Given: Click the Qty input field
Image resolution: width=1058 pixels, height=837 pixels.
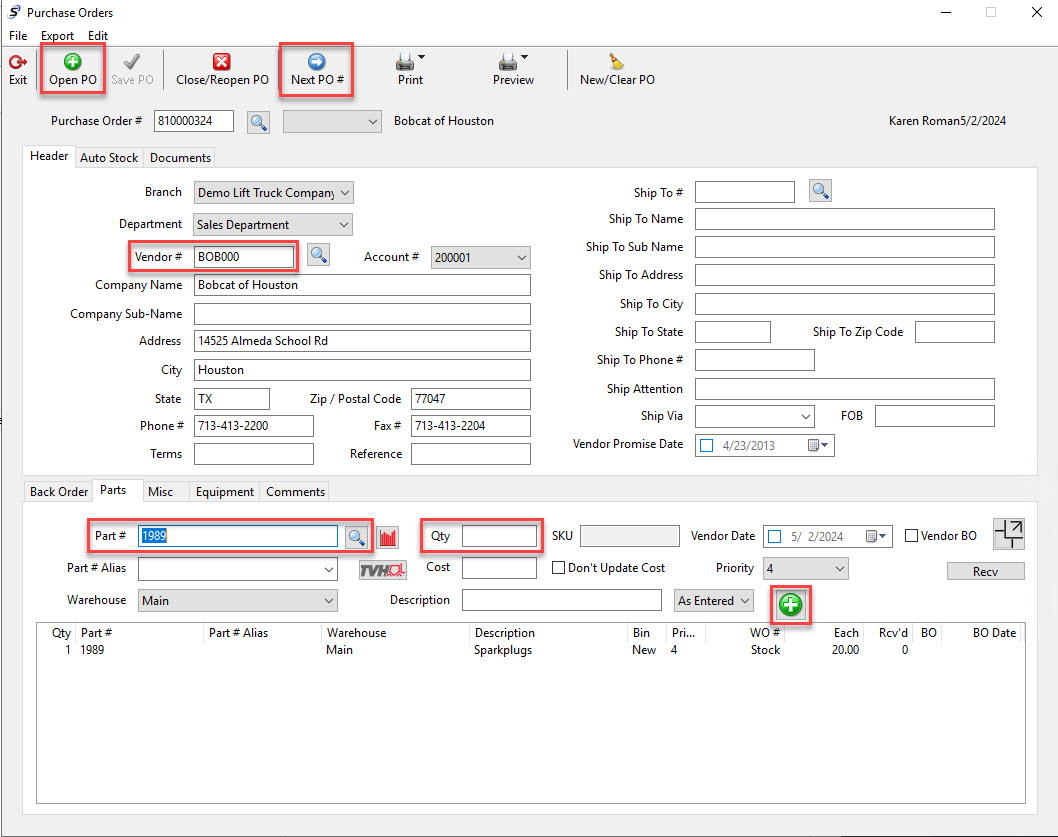Looking at the screenshot, I should tap(499, 537).
